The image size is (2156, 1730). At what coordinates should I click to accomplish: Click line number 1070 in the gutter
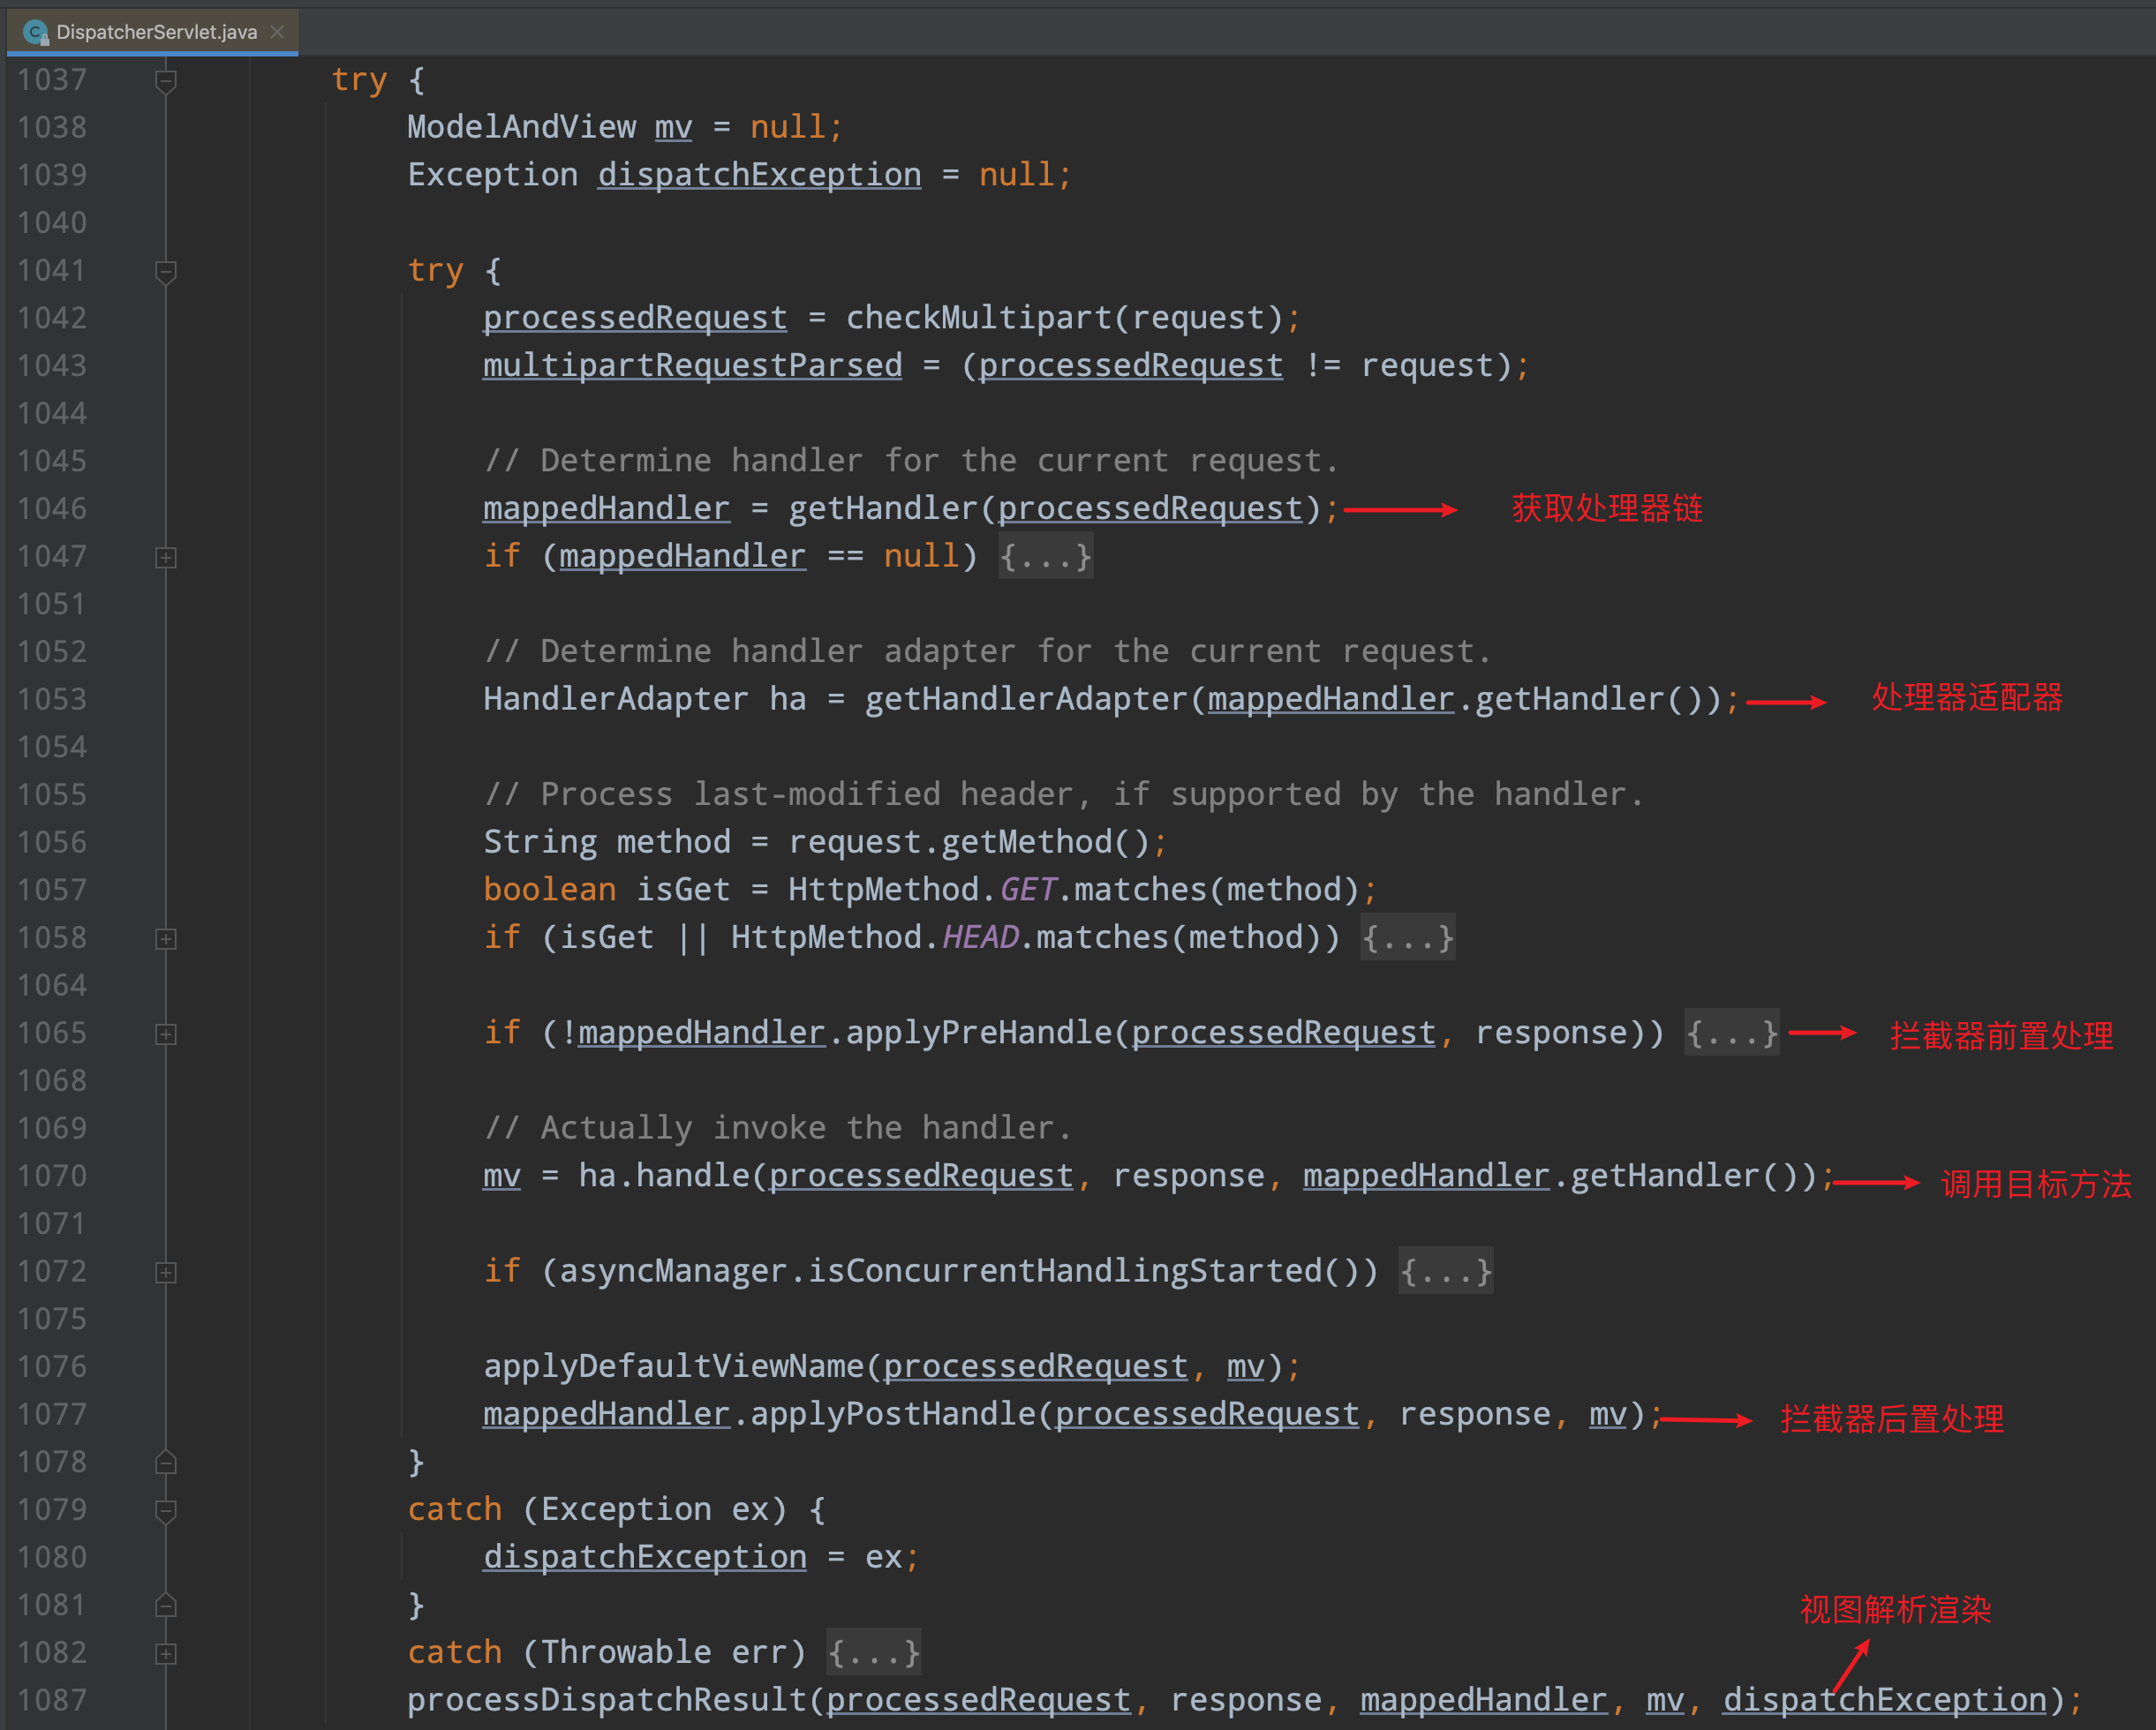pos(52,1176)
